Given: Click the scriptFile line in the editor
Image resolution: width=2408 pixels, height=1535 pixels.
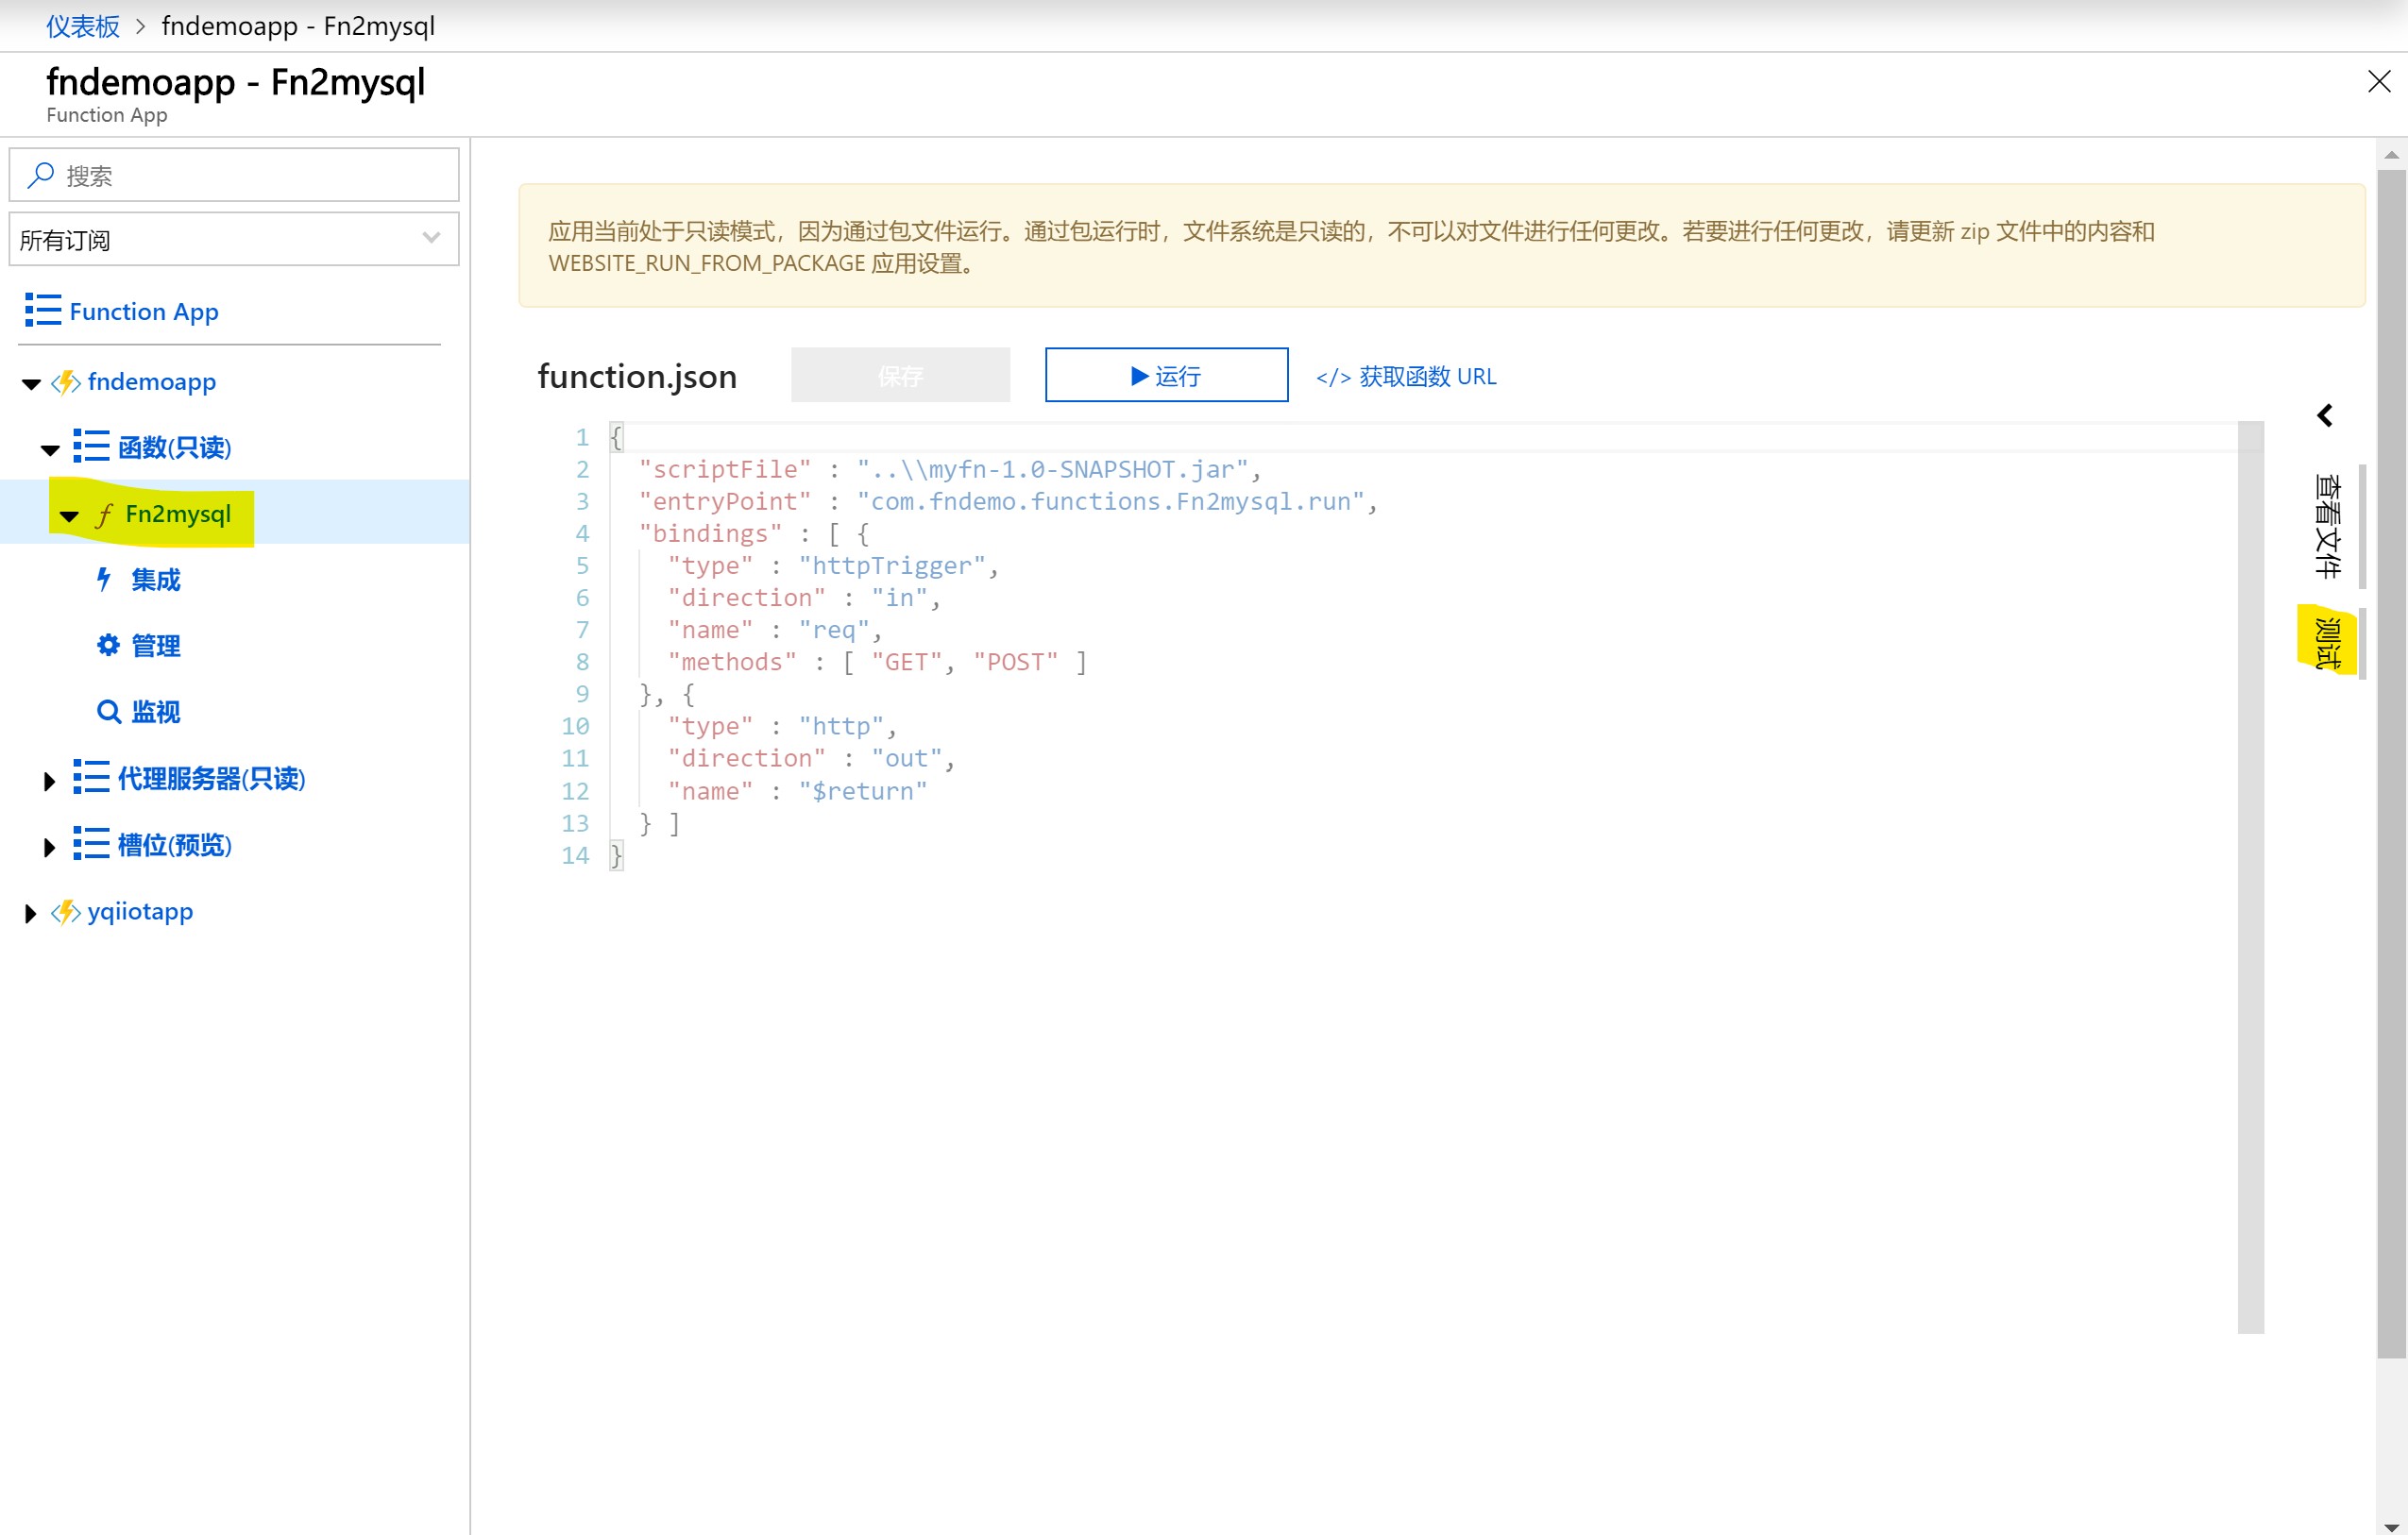Looking at the screenshot, I should tap(950, 469).
